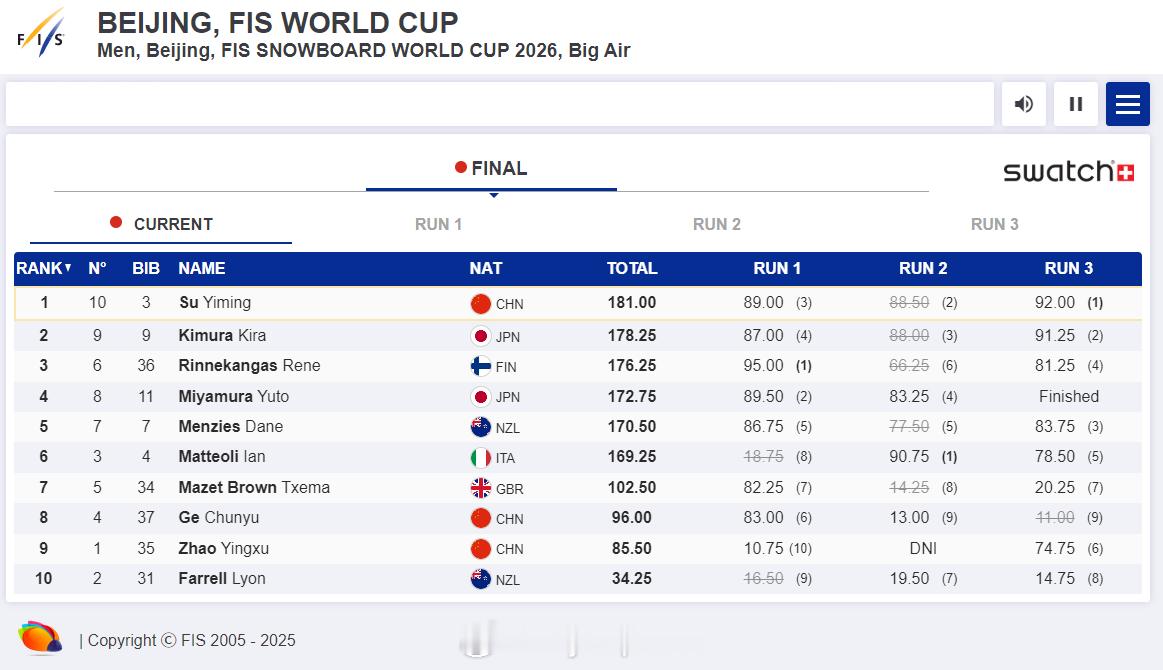Click the FIS logo
This screenshot has width=1163, height=670.
tap(41, 35)
